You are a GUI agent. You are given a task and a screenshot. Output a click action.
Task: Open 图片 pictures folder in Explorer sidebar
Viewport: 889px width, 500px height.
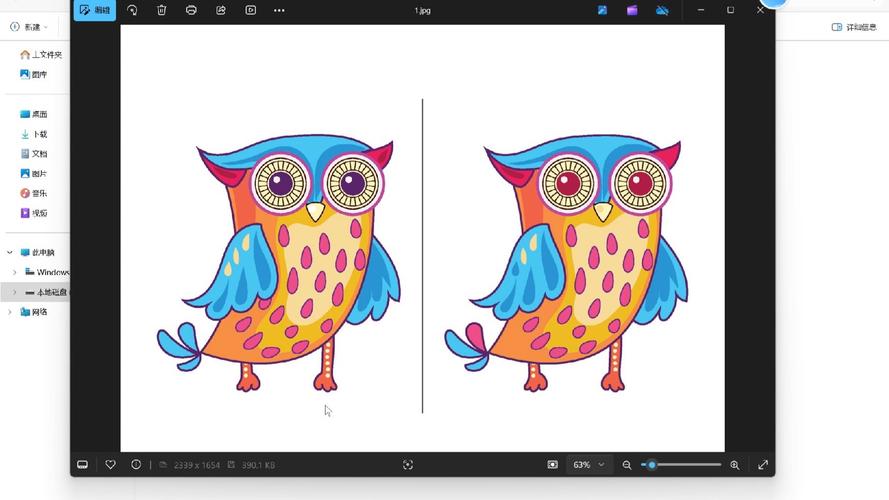coord(33,173)
